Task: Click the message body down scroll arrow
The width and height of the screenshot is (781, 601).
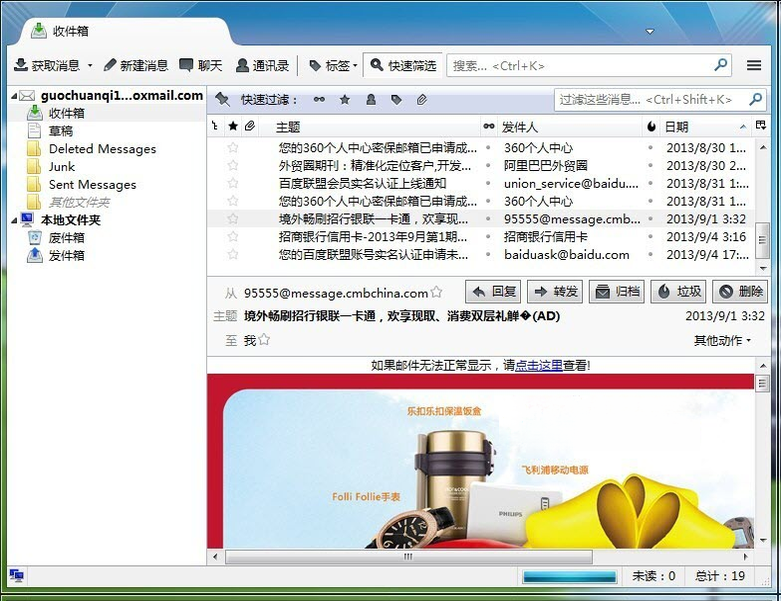Action: click(763, 540)
